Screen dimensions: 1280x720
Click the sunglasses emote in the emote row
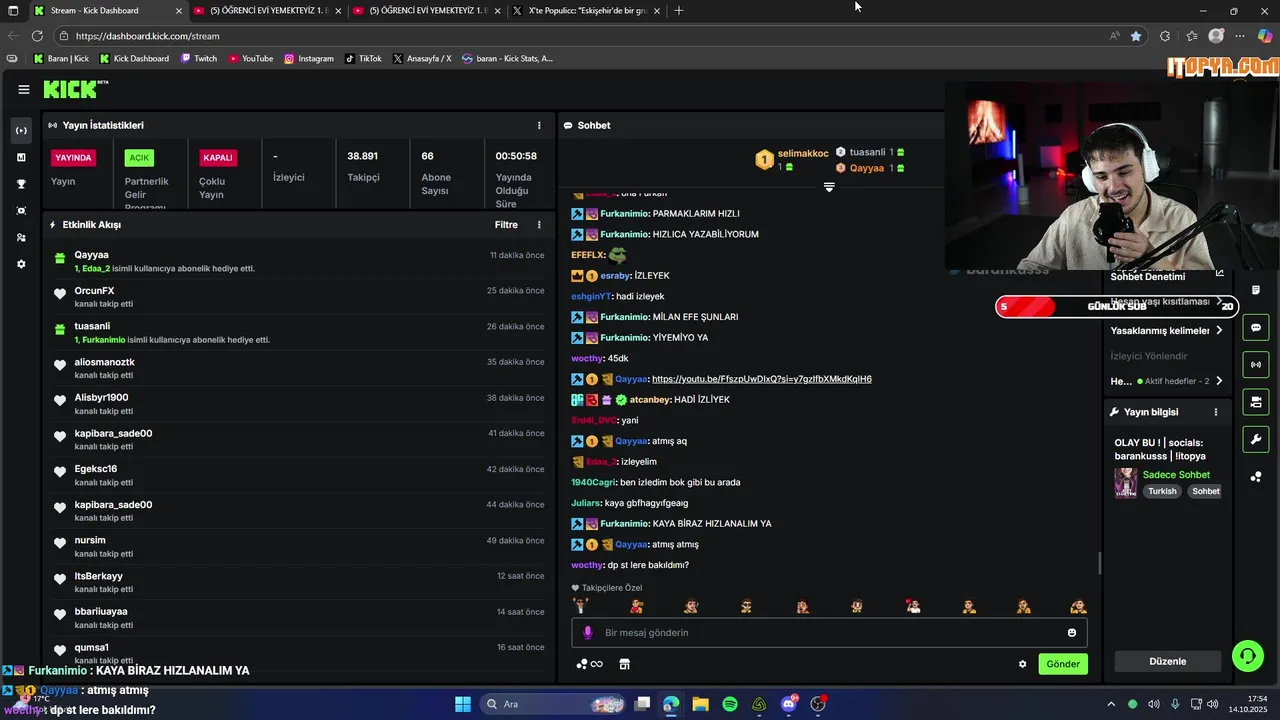point(746,606)
